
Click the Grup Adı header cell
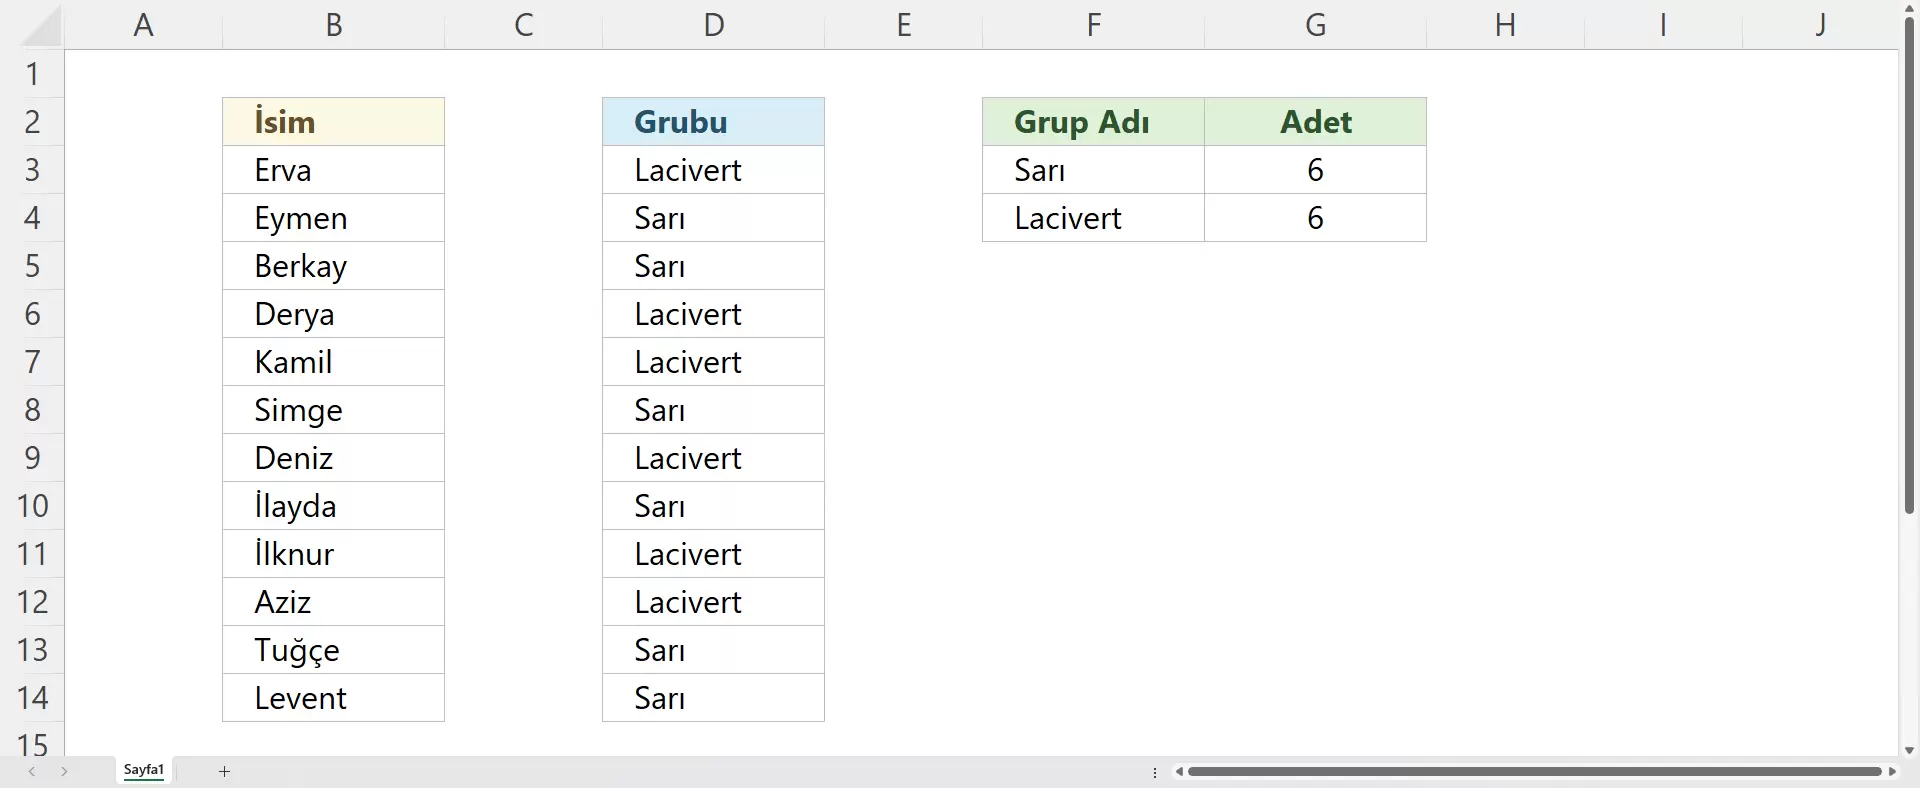pos(1093,122)
